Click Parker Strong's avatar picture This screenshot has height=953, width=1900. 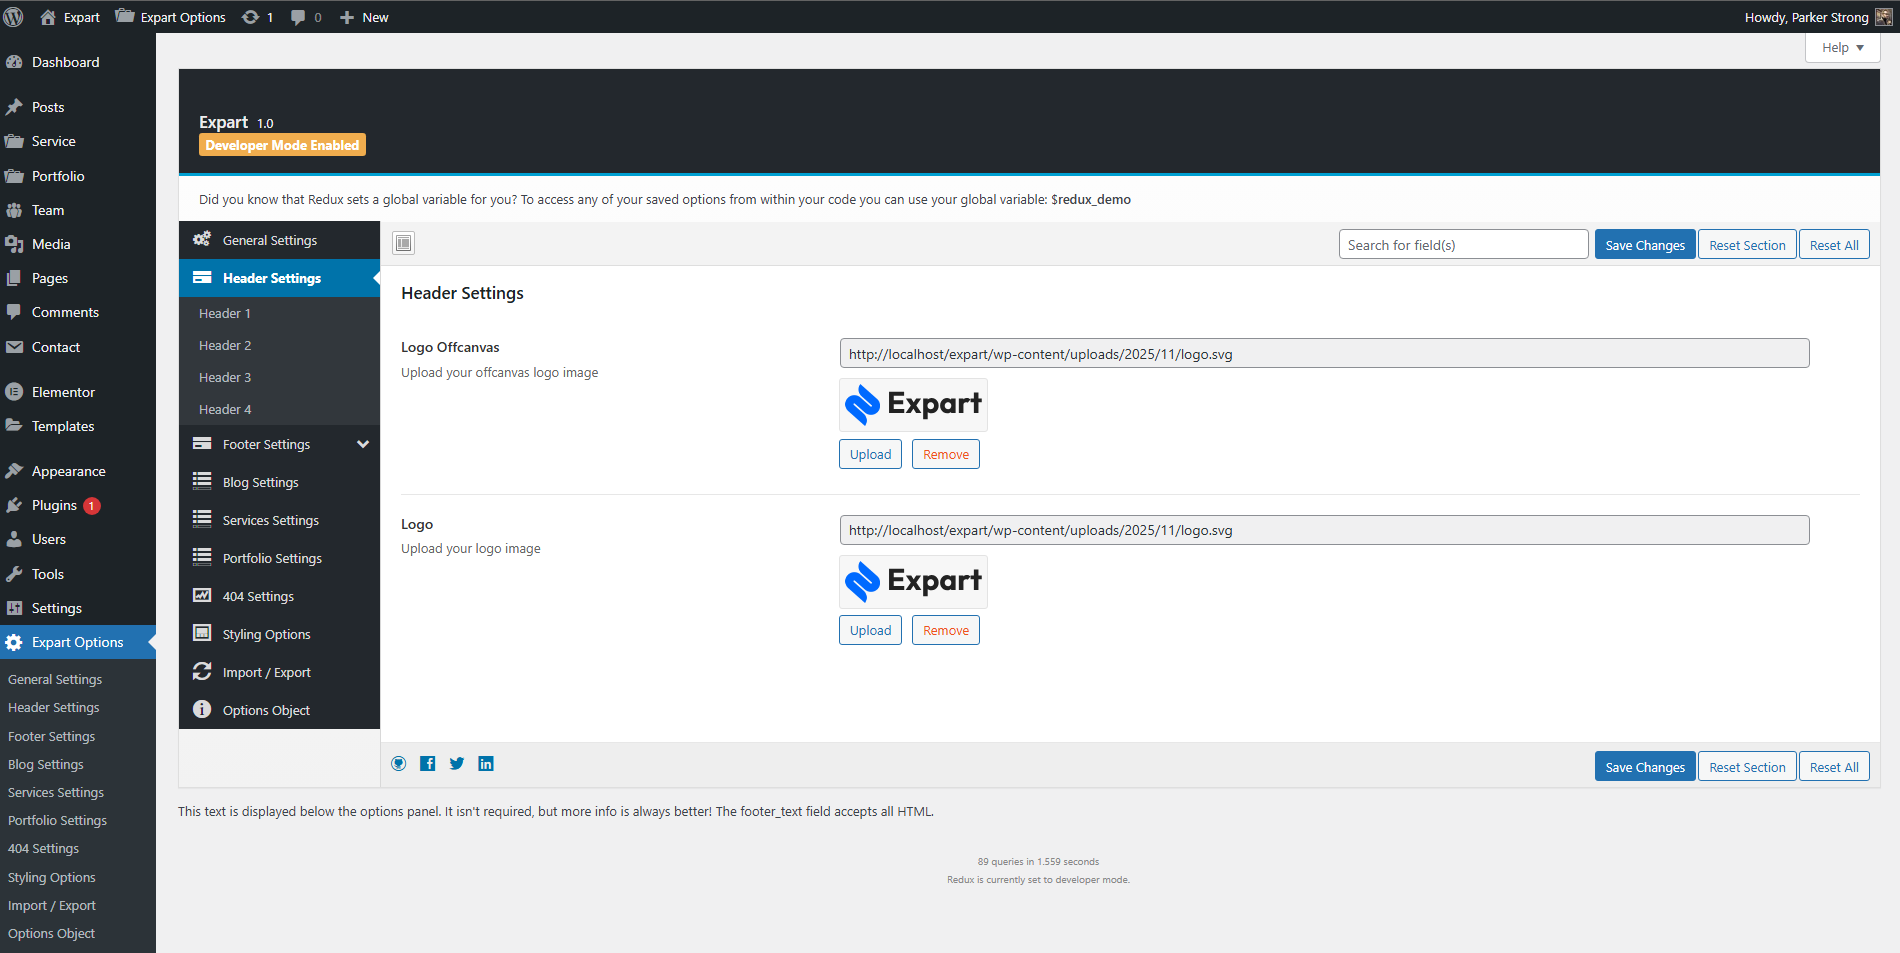coord(1883,17)
